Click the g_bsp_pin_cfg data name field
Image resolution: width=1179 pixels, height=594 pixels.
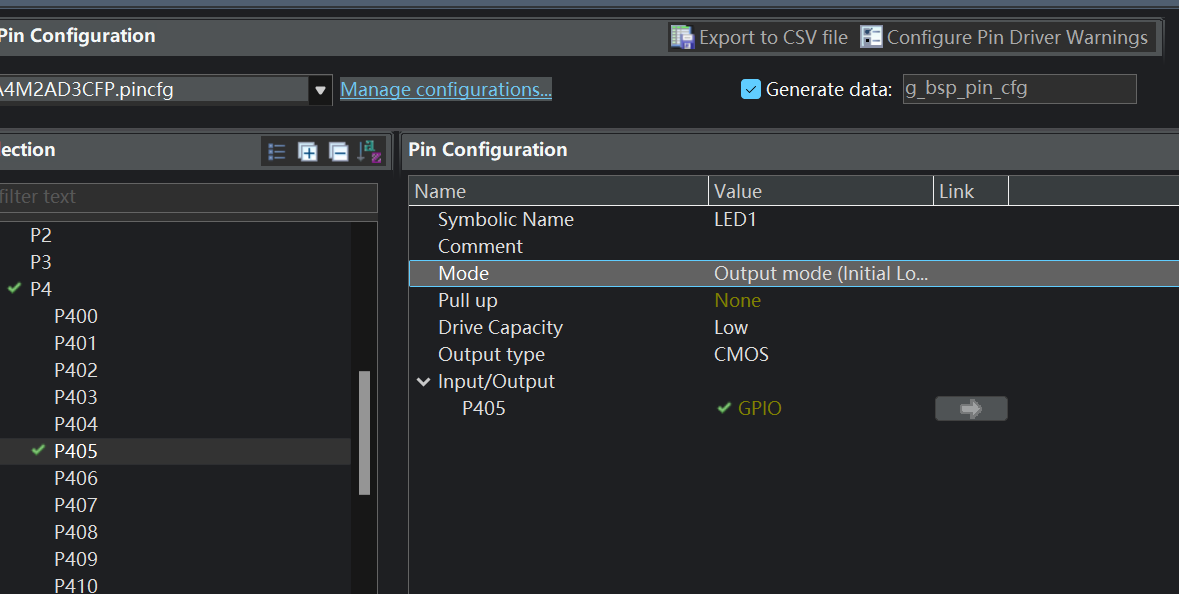point(1019,89)
